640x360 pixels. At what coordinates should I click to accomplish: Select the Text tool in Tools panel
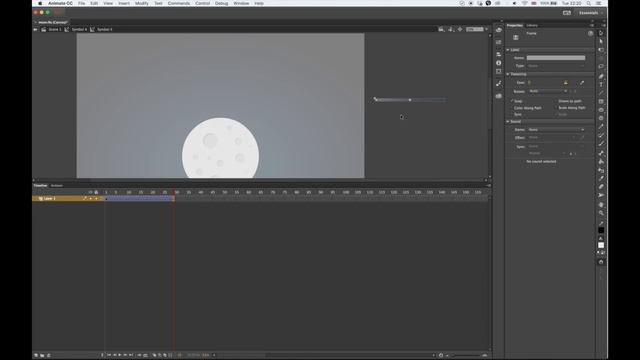click(601, 84)
